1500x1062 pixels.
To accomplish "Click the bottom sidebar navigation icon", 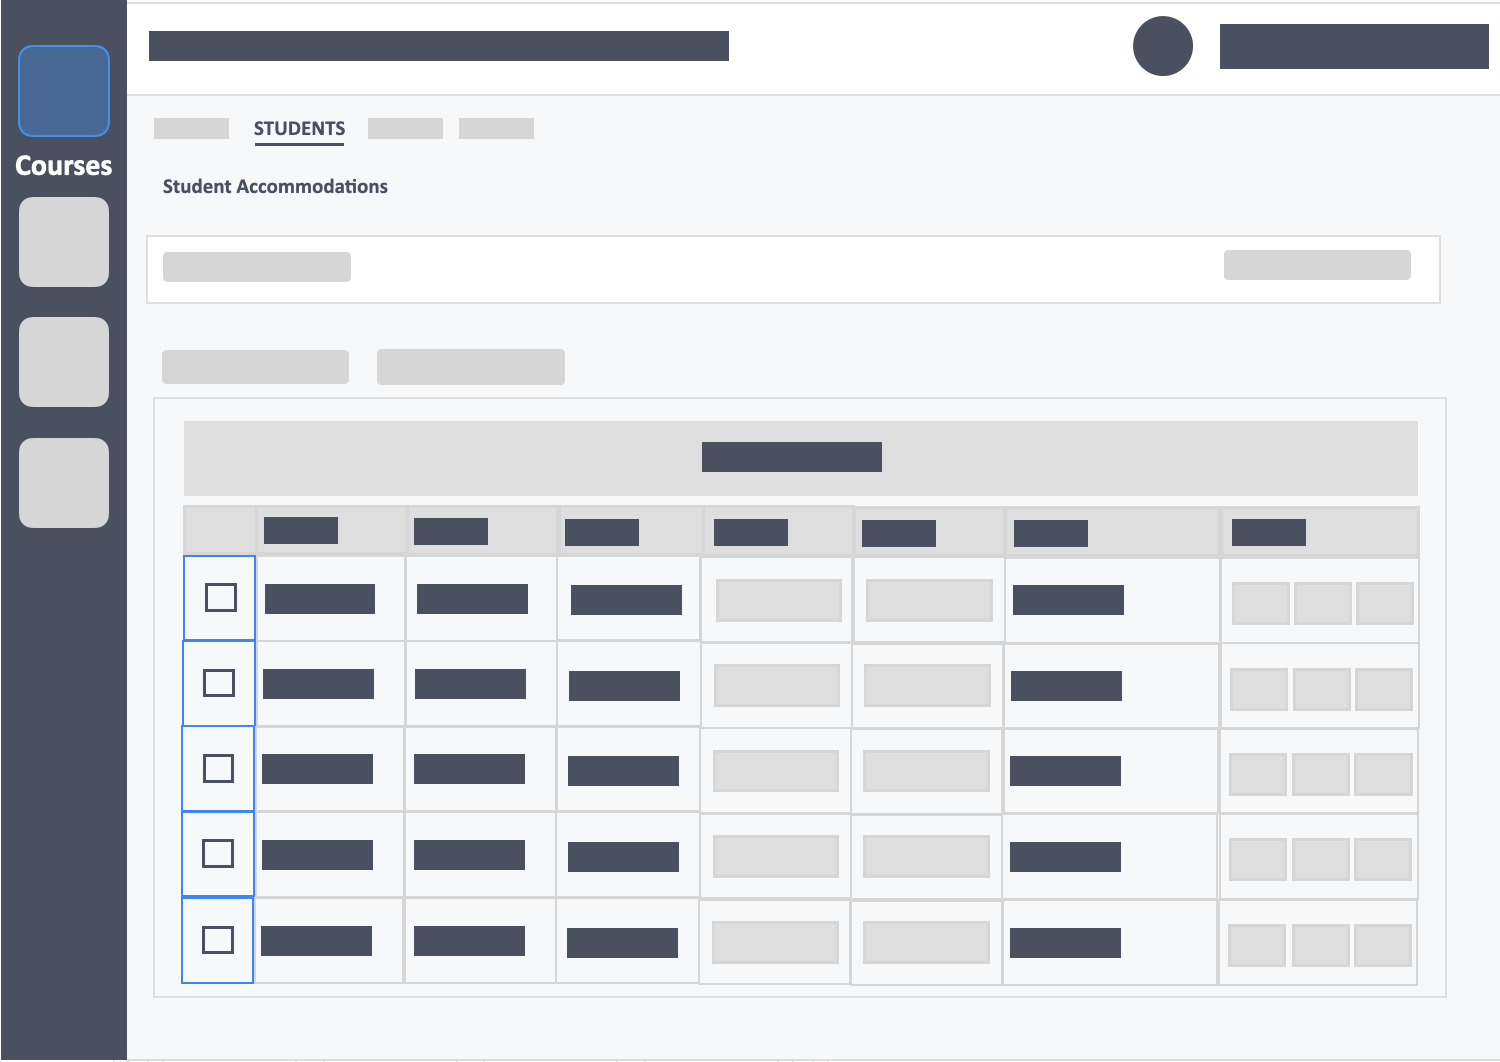I will click(x=63, y=483).
